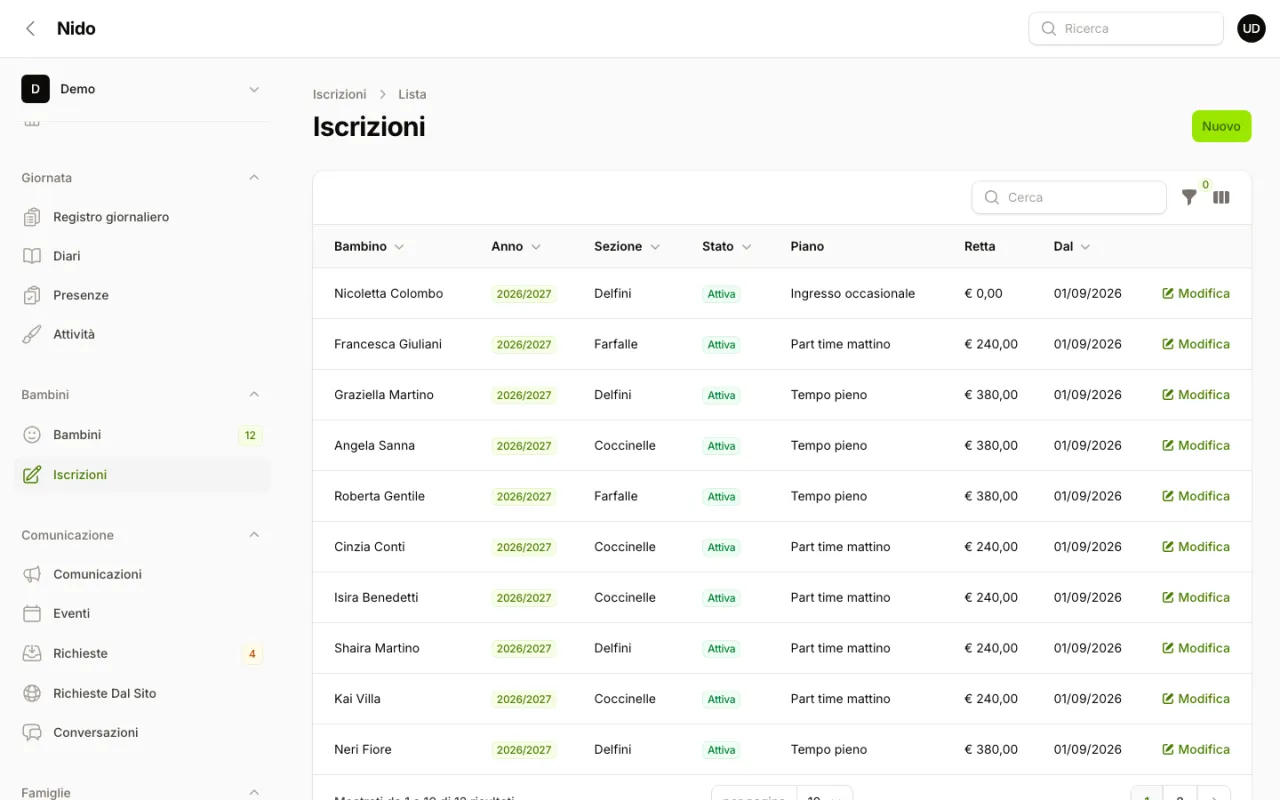Open Conversazioni chat item
Image resolution: width=1280 pixels, height=800 pixels.
pyautogui.click(x=142, y=732)
